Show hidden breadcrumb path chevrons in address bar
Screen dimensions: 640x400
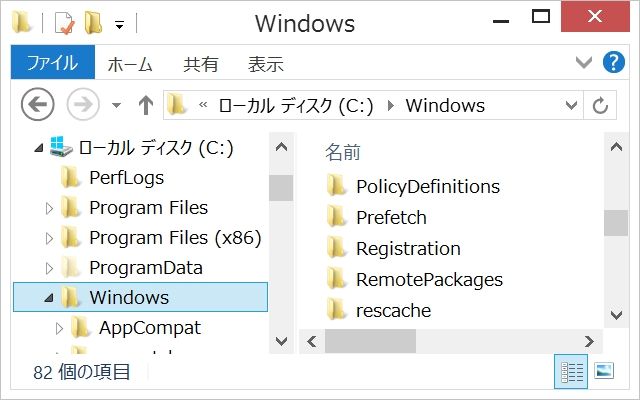(x=203, y=105)
